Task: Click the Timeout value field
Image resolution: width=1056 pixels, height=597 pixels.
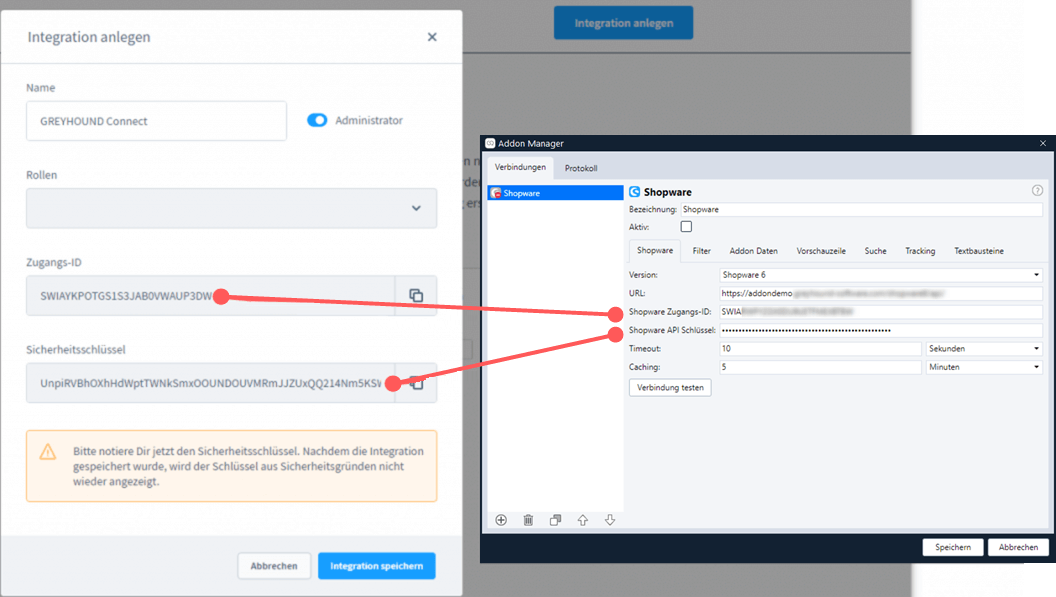Action: tap(820, 348)
